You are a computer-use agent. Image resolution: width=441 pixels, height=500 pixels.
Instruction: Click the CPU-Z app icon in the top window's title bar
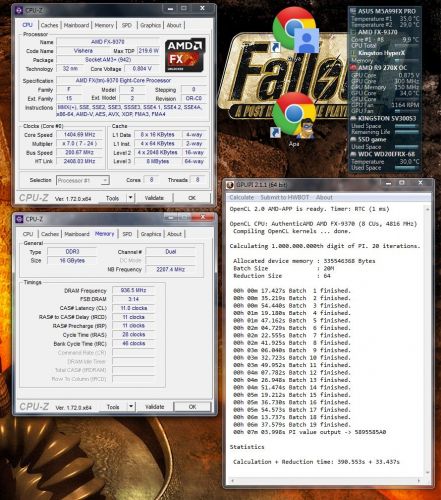point(19,10)
